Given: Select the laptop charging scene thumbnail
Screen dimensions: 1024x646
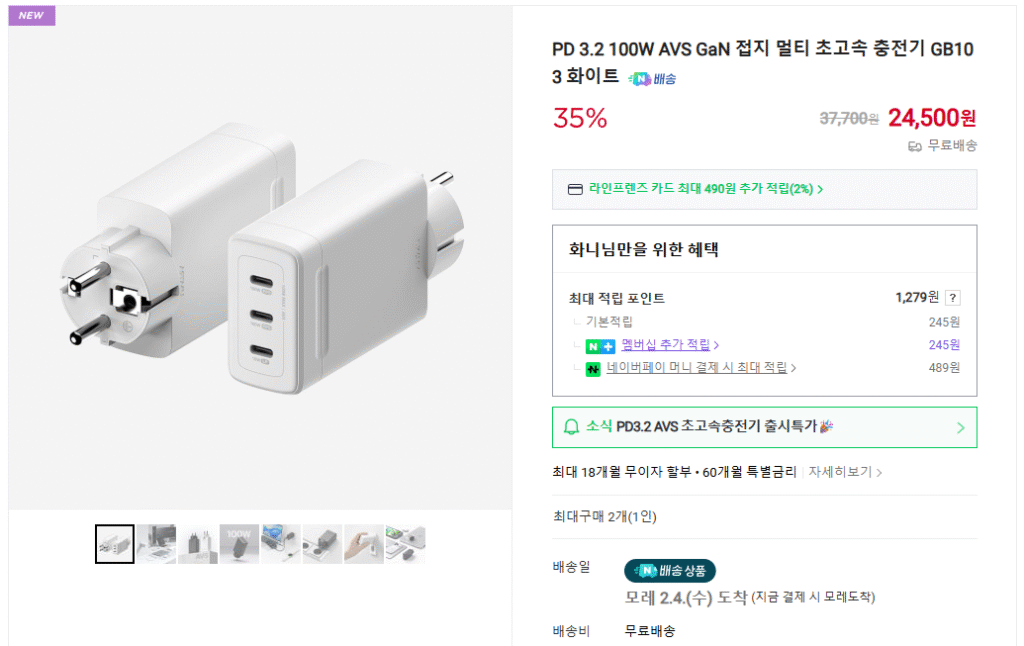Looking at the screenshot, I should click(281, 543).
